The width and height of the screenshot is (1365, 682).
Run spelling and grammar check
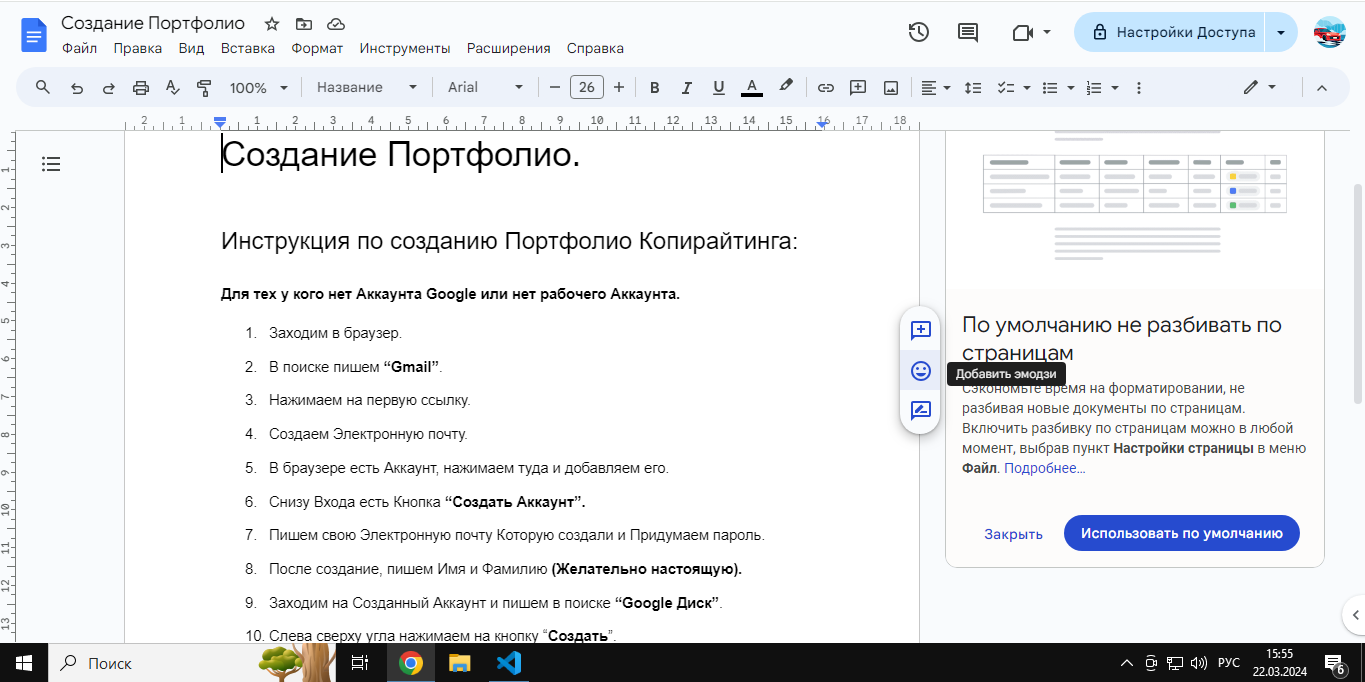(x=172, y=87)
